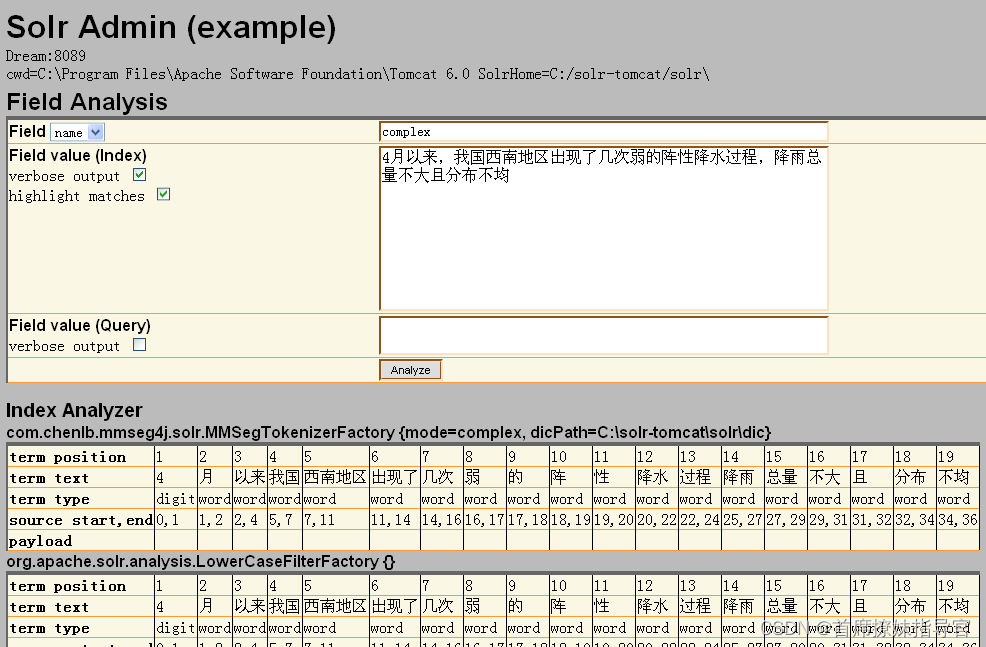Toggle highlight matches checkbox
This screenshot has height=647, width=986.
tap(163, 194)
